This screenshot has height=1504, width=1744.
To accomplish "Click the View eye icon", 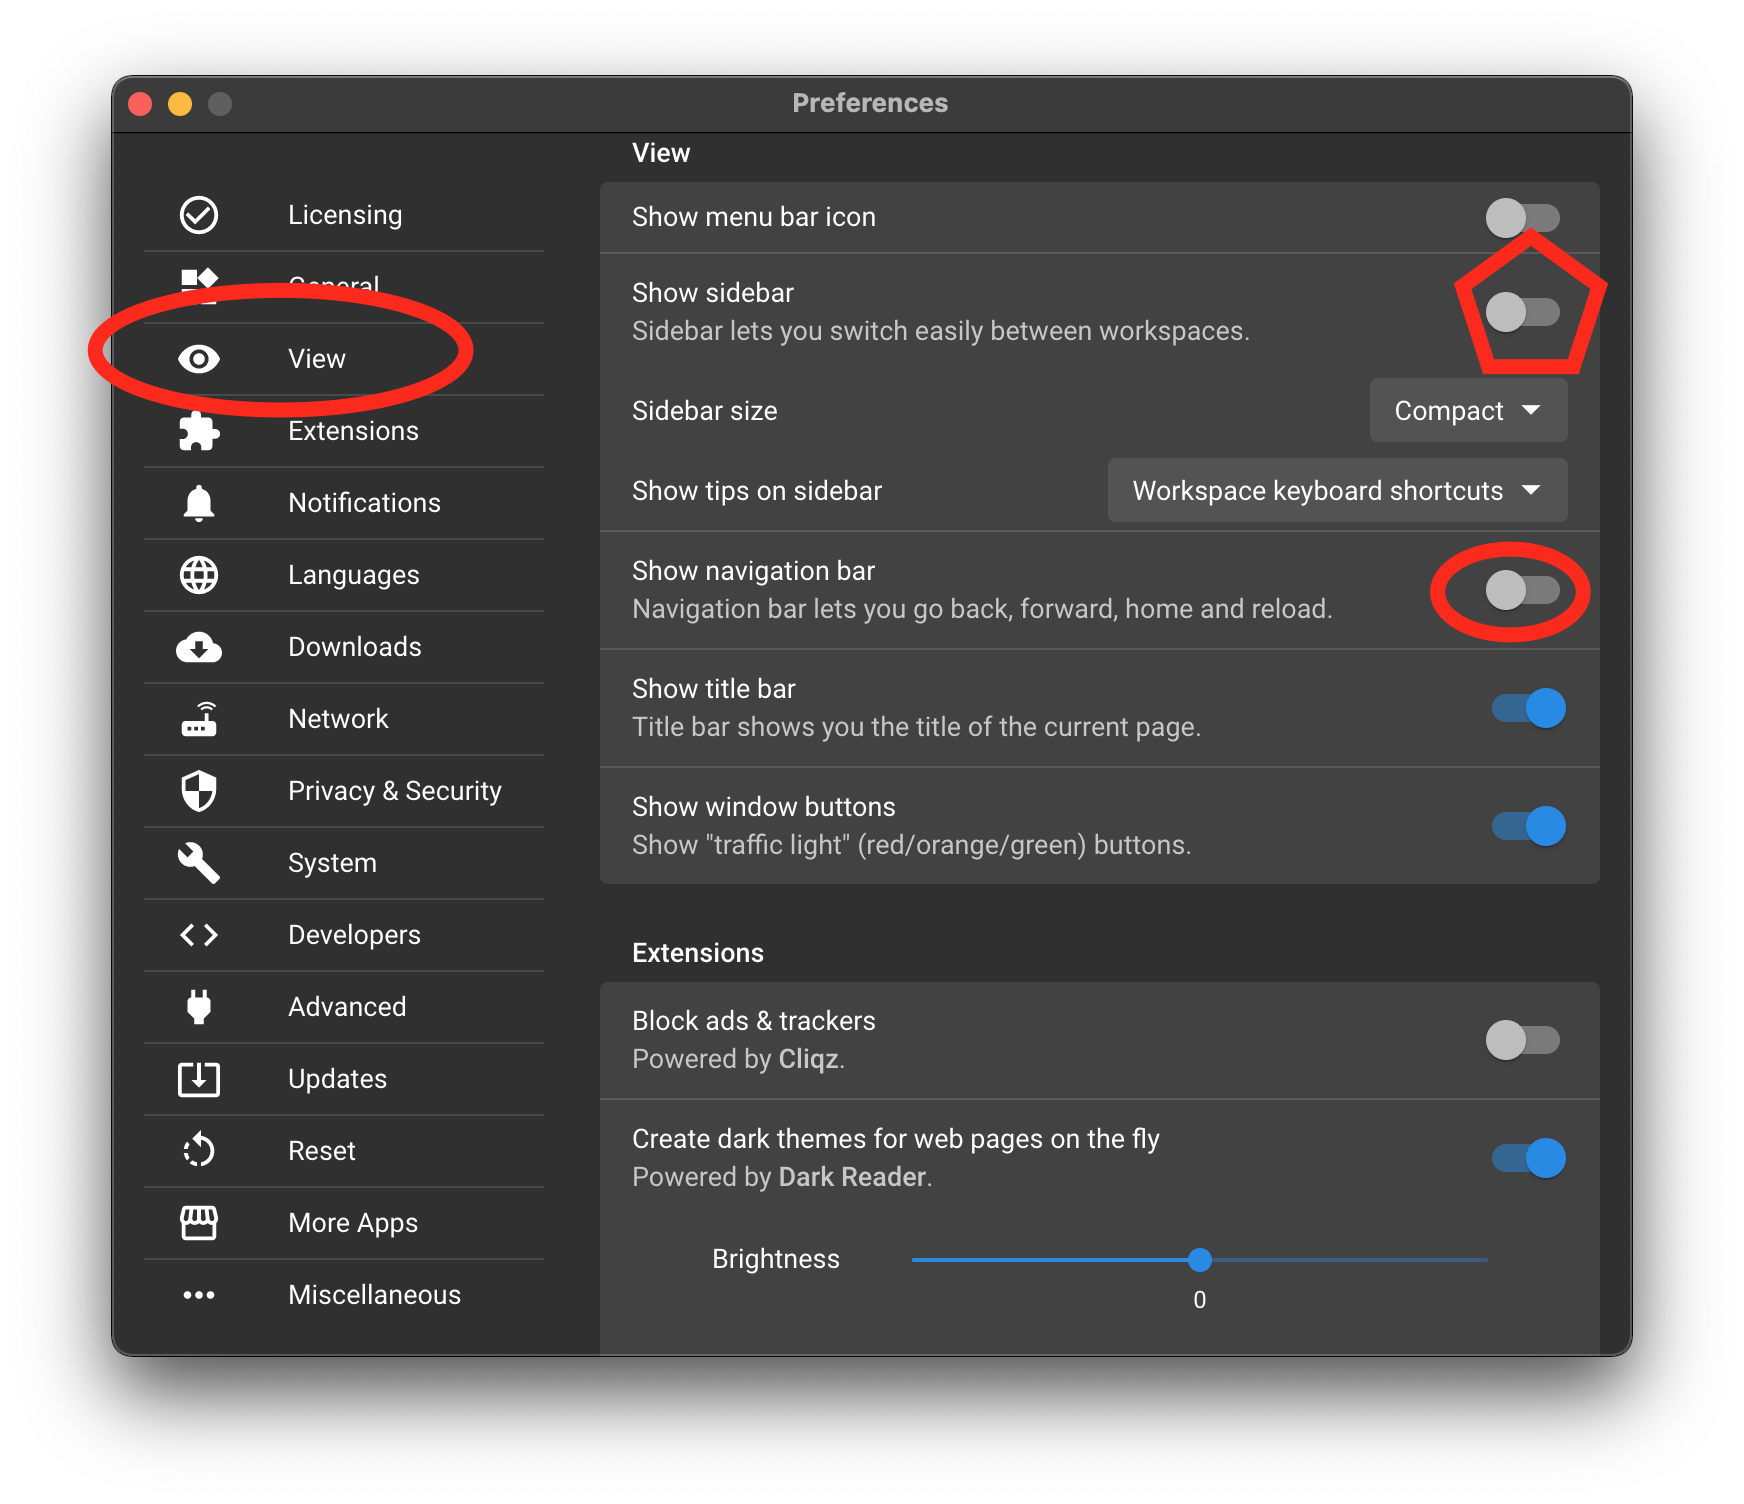I will click(x=199, y=359).
